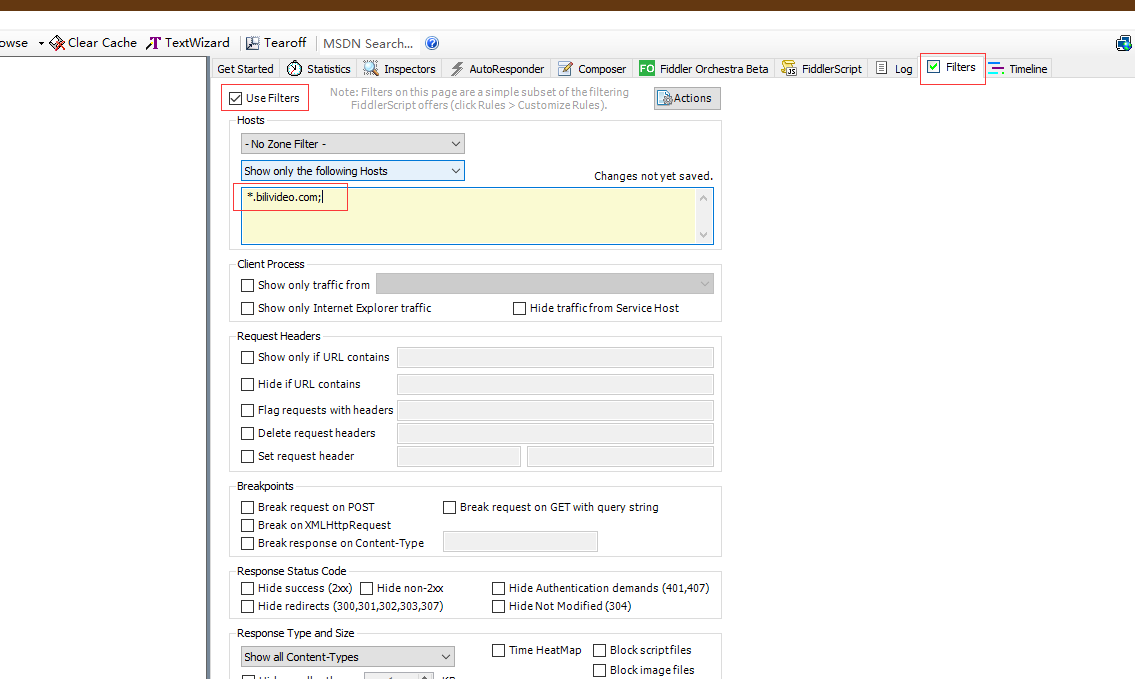The image size is (1135, 679).
Task: Check Show only Internet Explorer traffic
Action: click(x=248, y=308)
